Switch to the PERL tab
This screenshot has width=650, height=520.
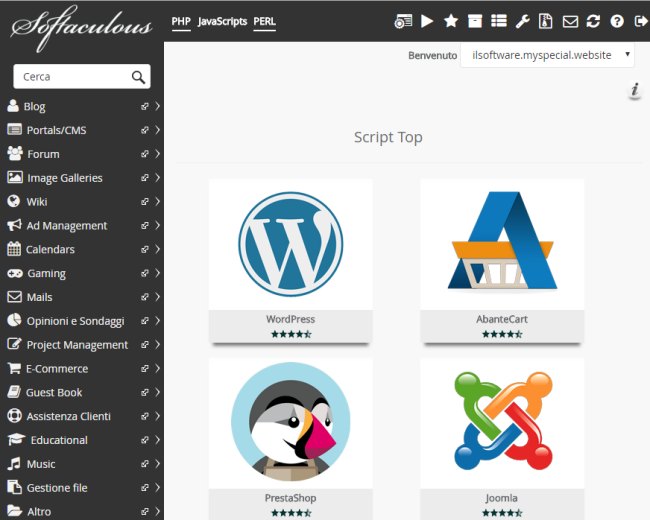(x=264, y=22)
